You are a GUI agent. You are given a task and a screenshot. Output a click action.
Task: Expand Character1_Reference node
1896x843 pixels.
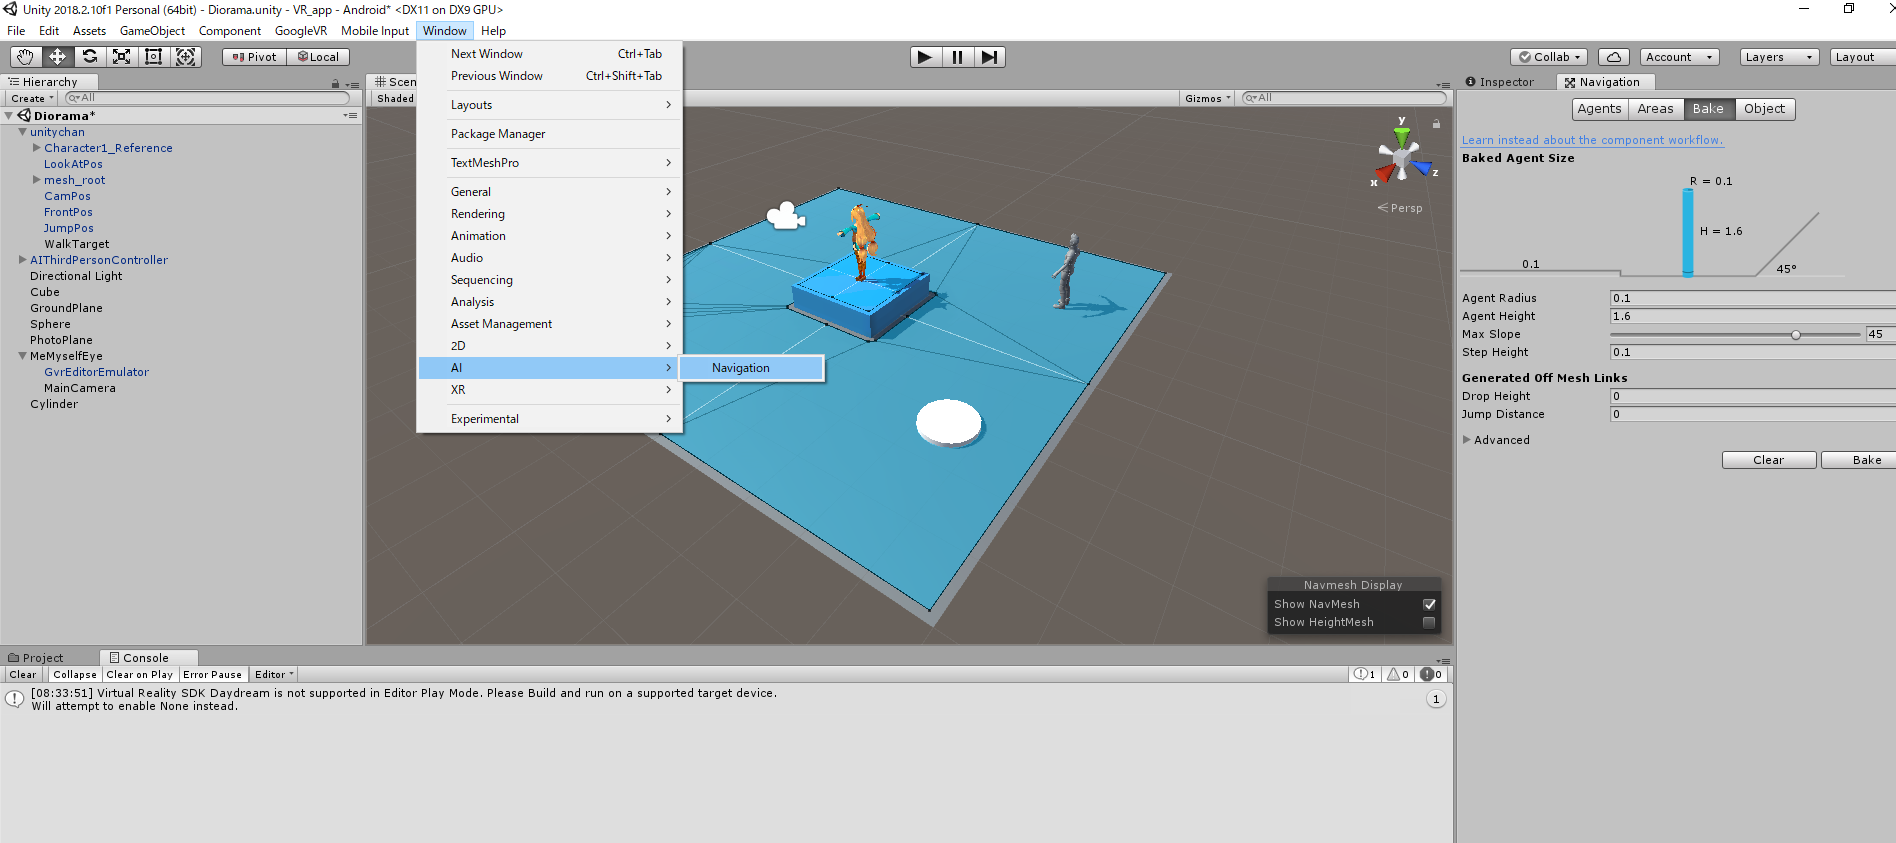tap(37, 148)
